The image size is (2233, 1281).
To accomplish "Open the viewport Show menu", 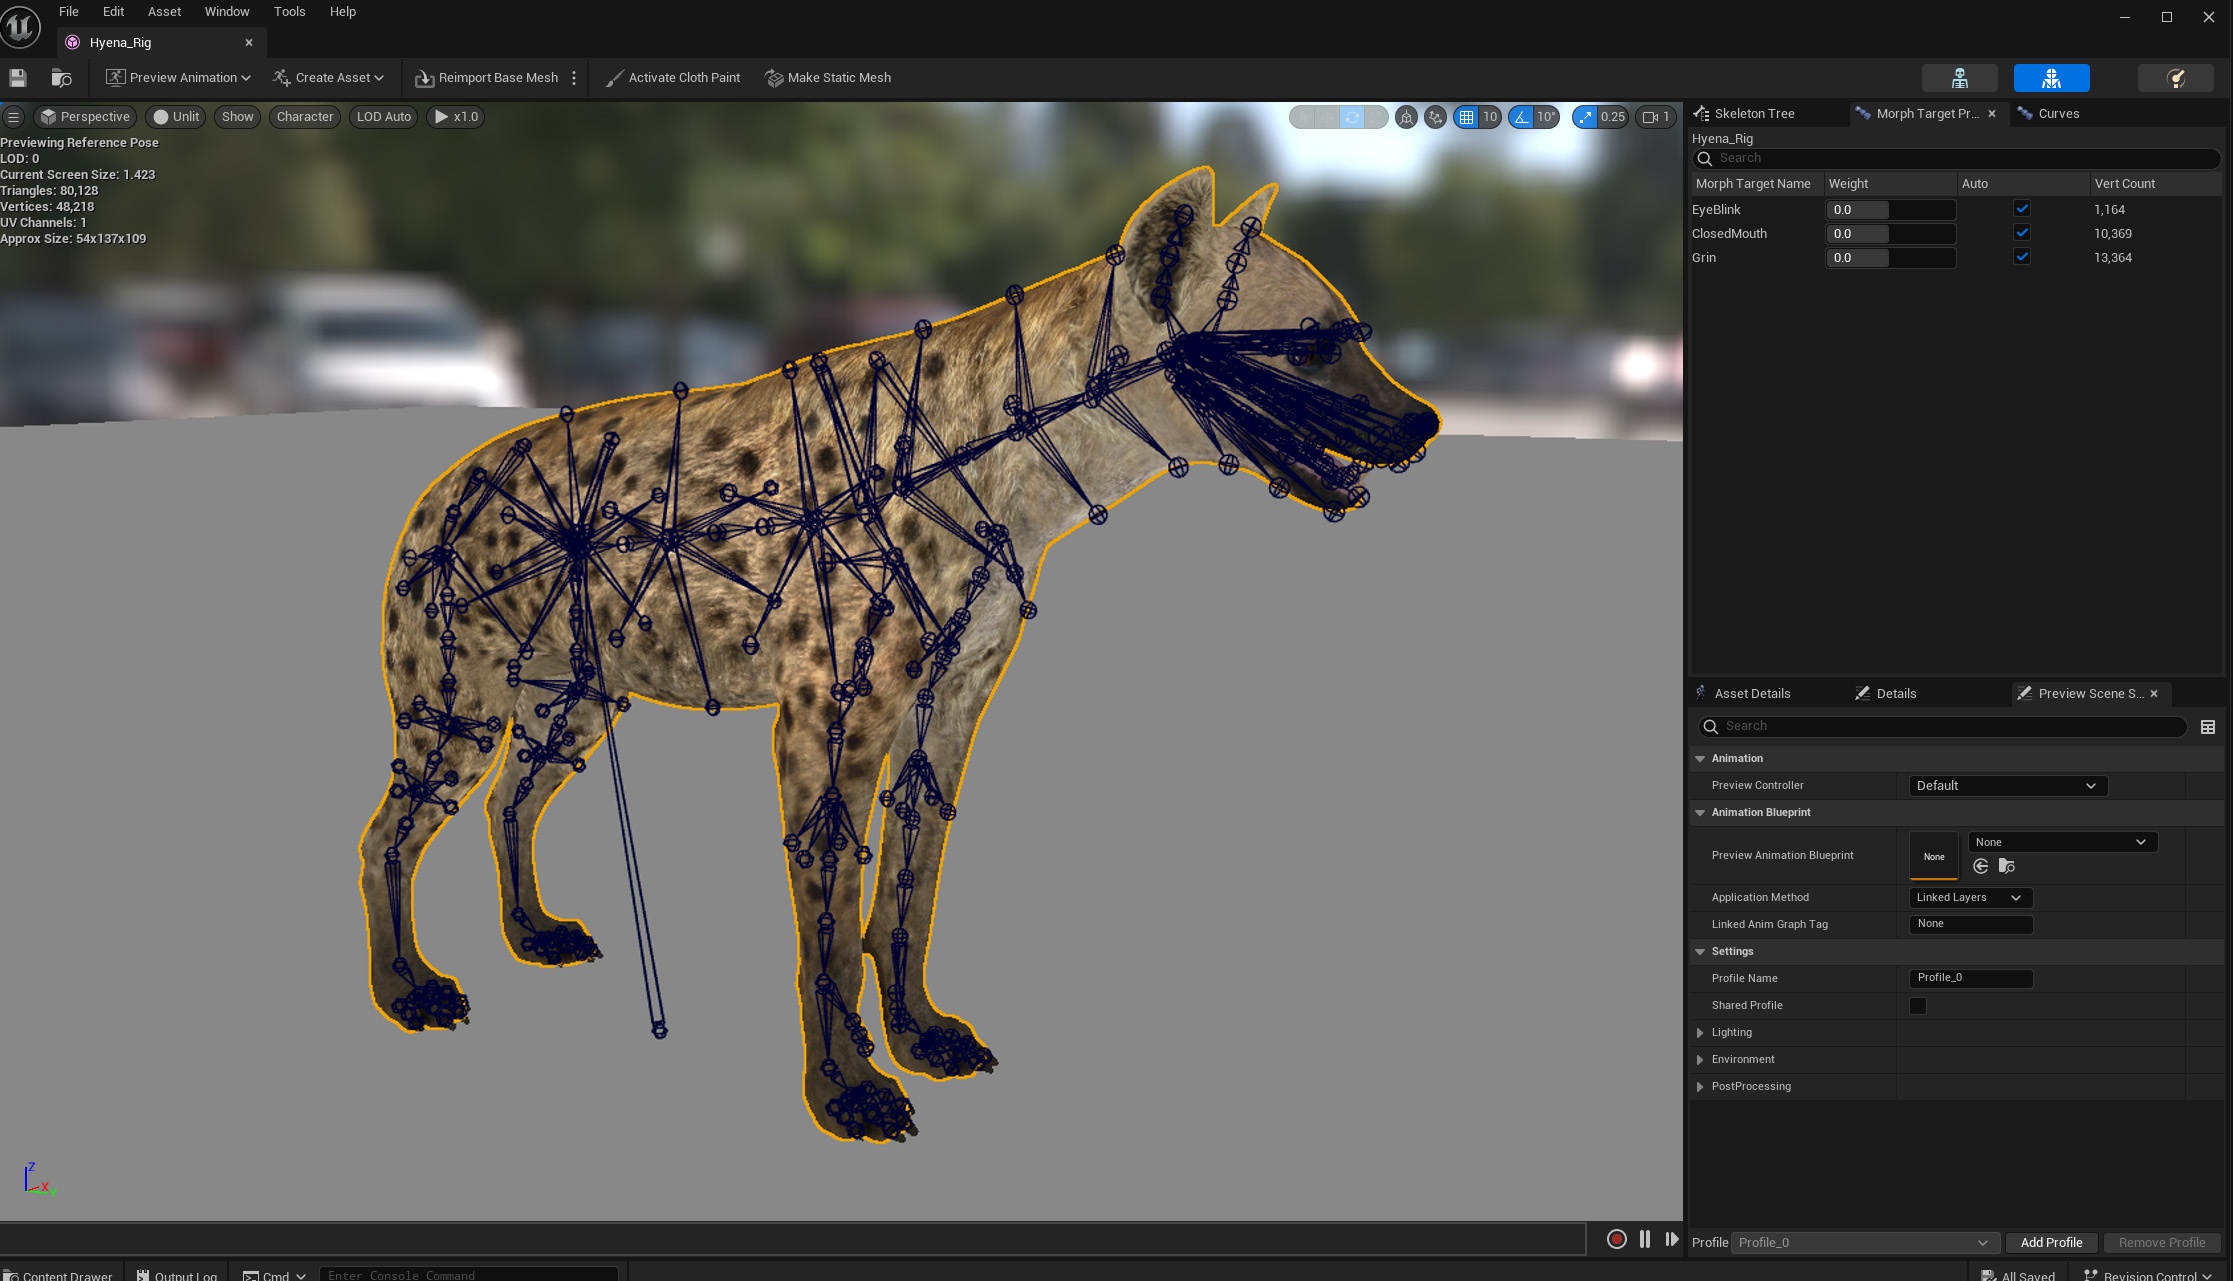I will pyautogui.click(x=237, y=117).
